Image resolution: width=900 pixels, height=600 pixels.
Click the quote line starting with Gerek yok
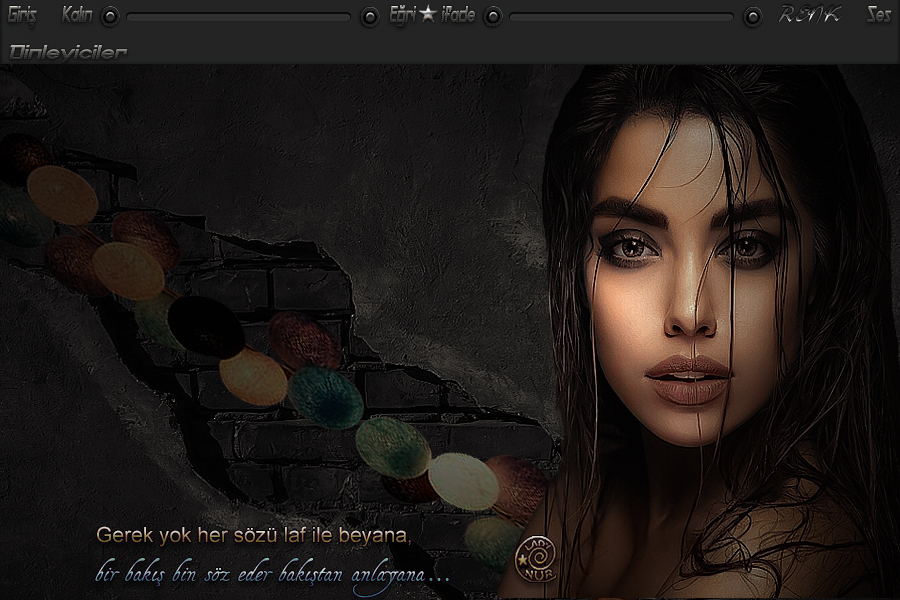253,536
